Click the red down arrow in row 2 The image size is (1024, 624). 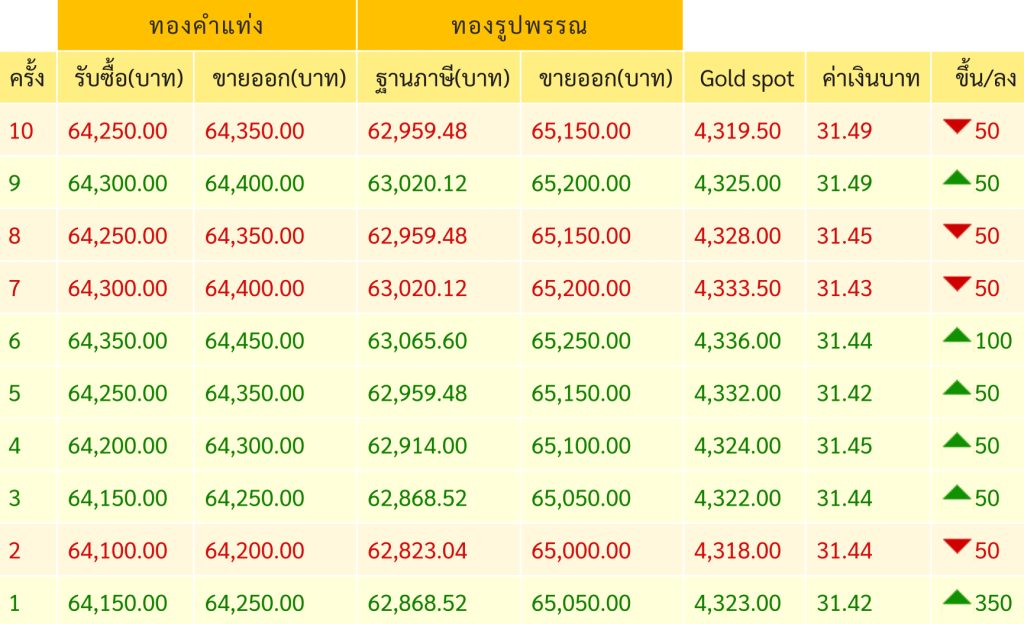pos(957,546)
